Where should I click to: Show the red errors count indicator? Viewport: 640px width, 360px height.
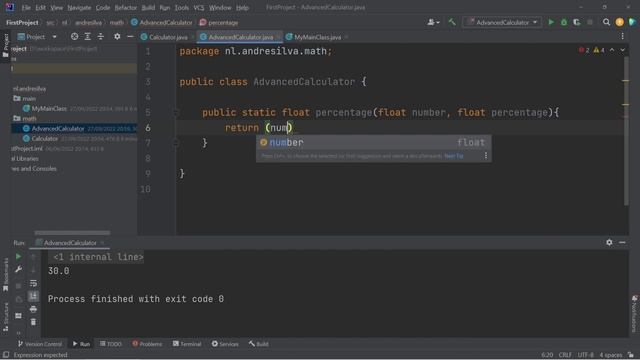[584, 50]
